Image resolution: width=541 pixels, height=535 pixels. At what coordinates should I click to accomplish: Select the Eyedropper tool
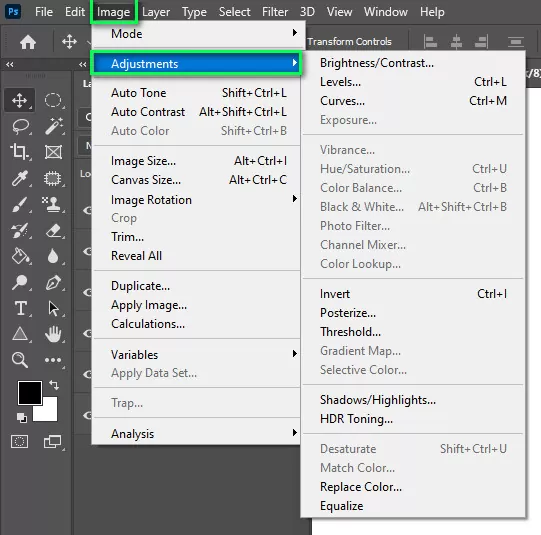coord(20,178)
